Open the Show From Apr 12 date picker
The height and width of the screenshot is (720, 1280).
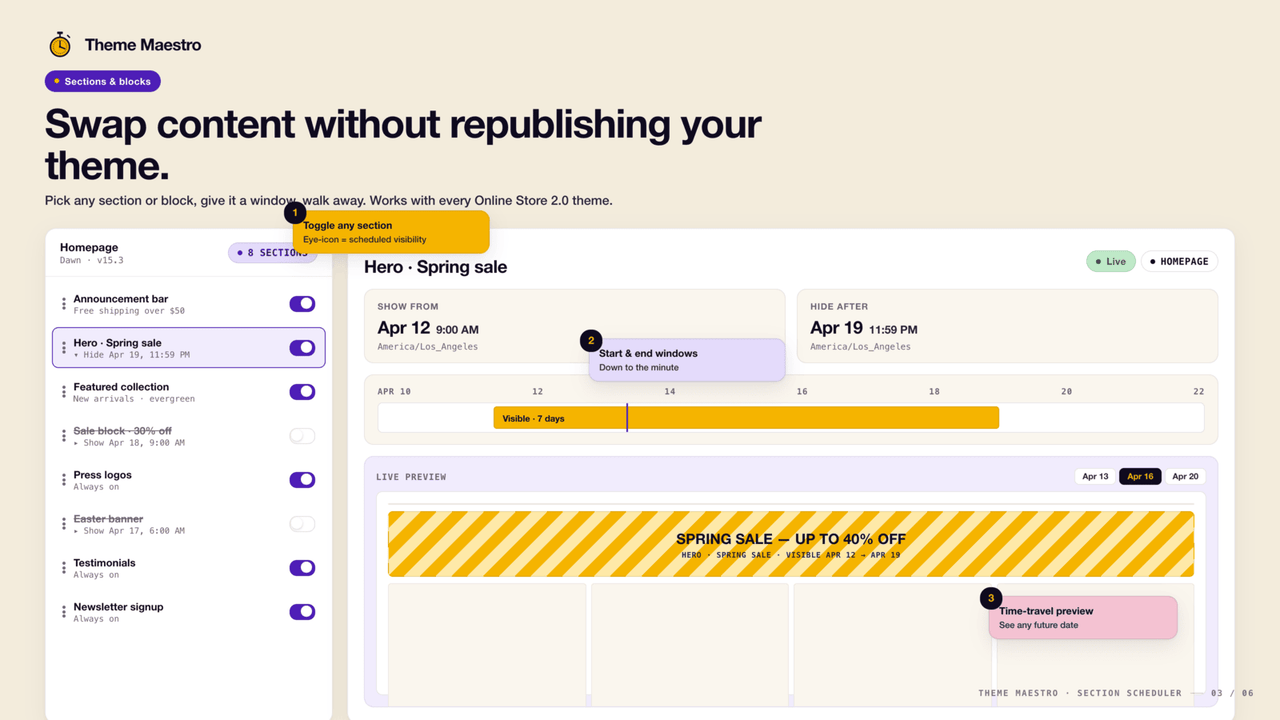coord(575,326)
